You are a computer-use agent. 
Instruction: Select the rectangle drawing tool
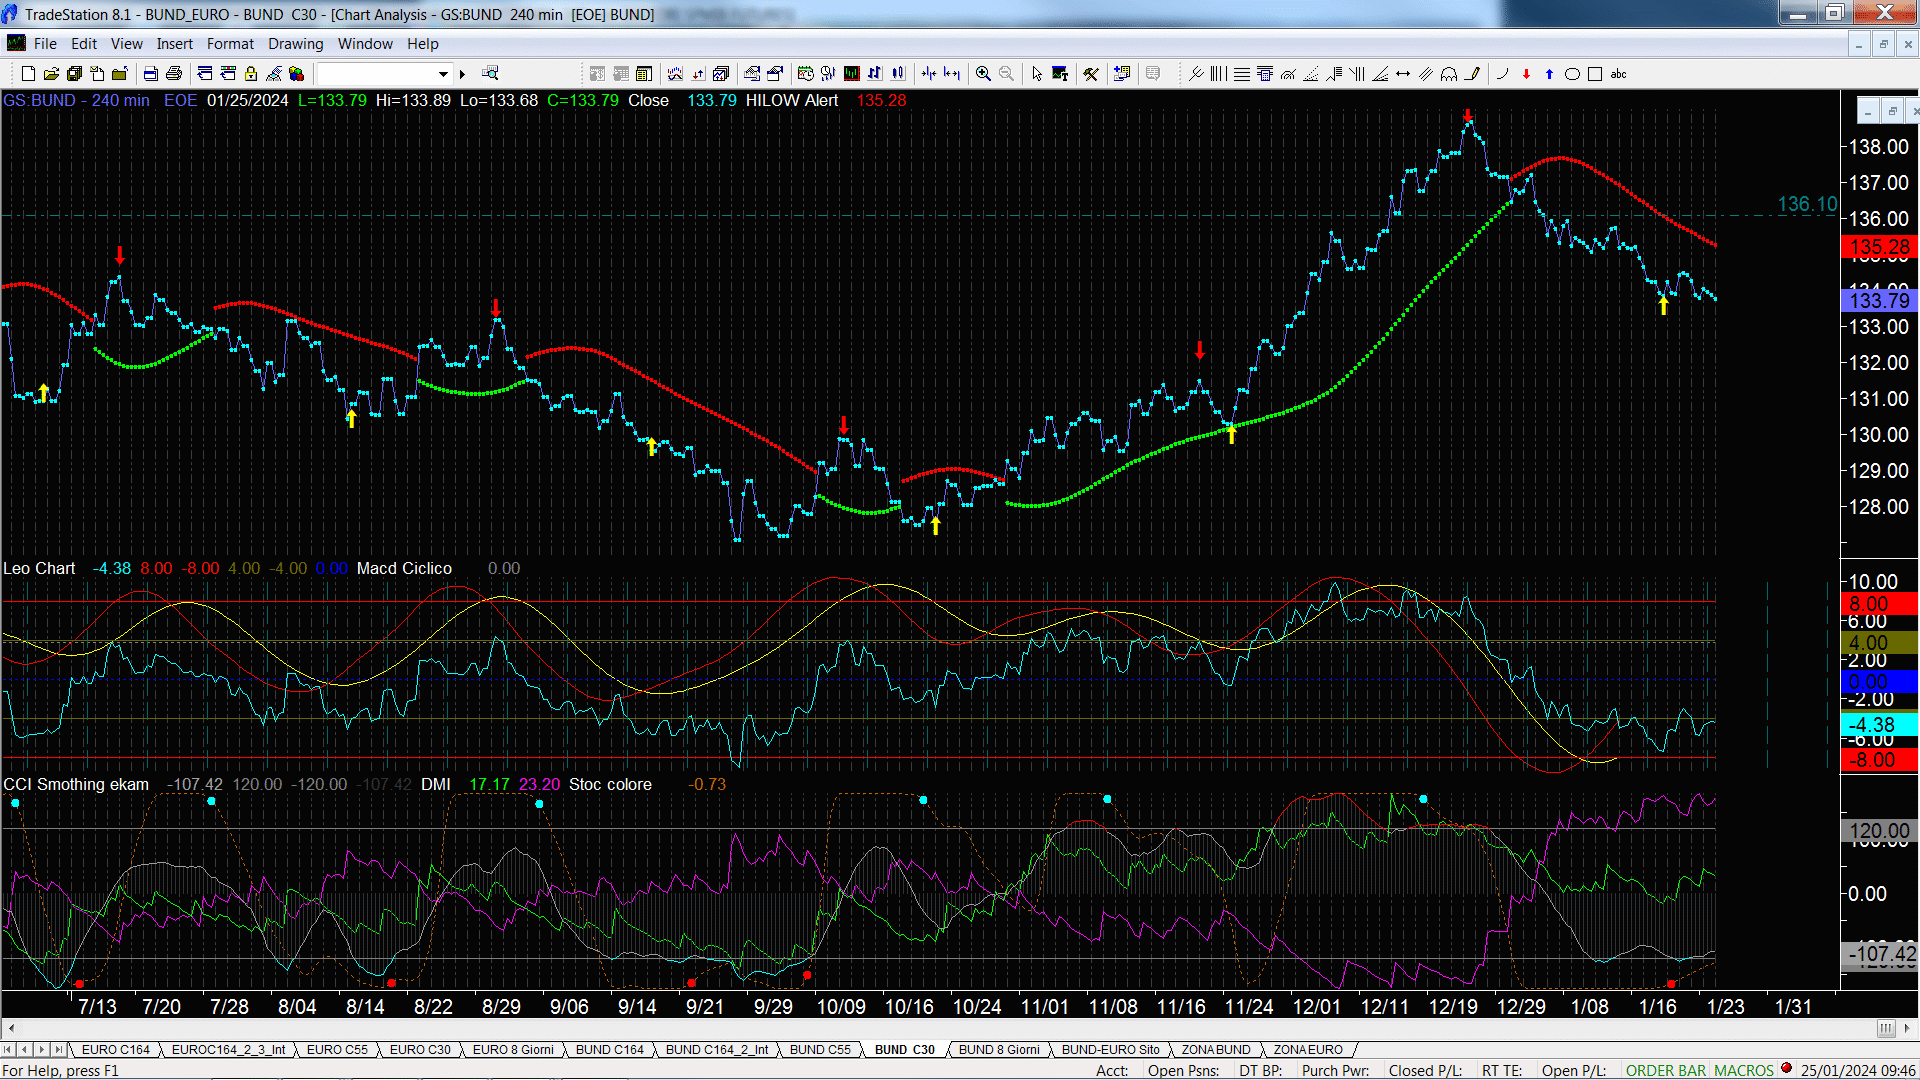click(1595, 74)
